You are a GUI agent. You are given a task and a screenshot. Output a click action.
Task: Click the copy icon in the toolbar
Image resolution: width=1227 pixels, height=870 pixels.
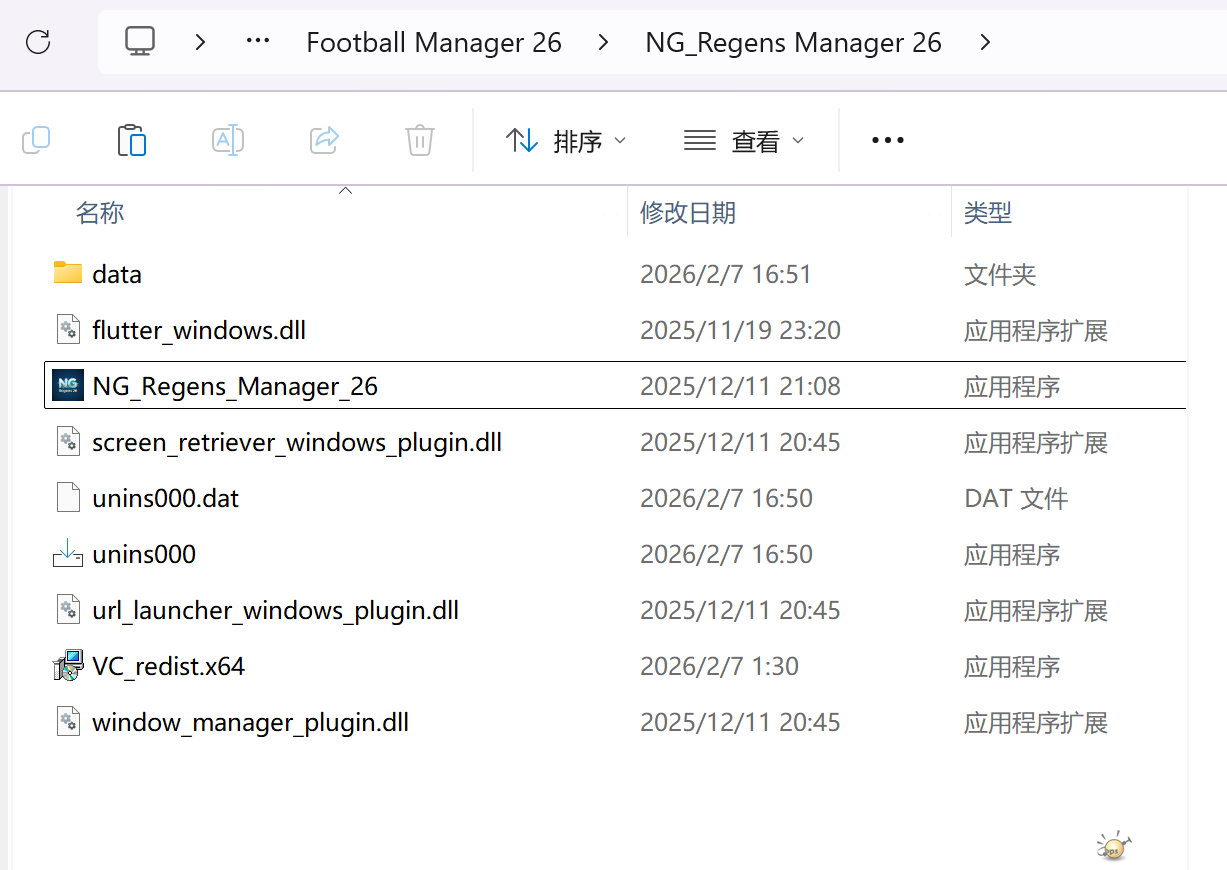pyautogui.click(x=36, y=140)
